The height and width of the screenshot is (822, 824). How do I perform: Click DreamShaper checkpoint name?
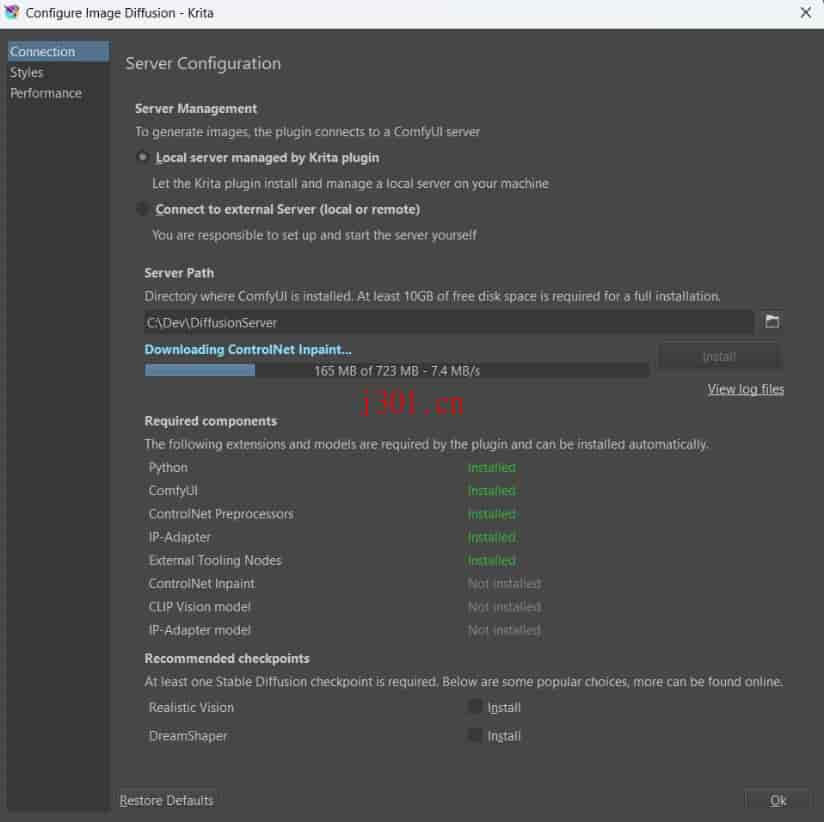click(x=188, y=736)
